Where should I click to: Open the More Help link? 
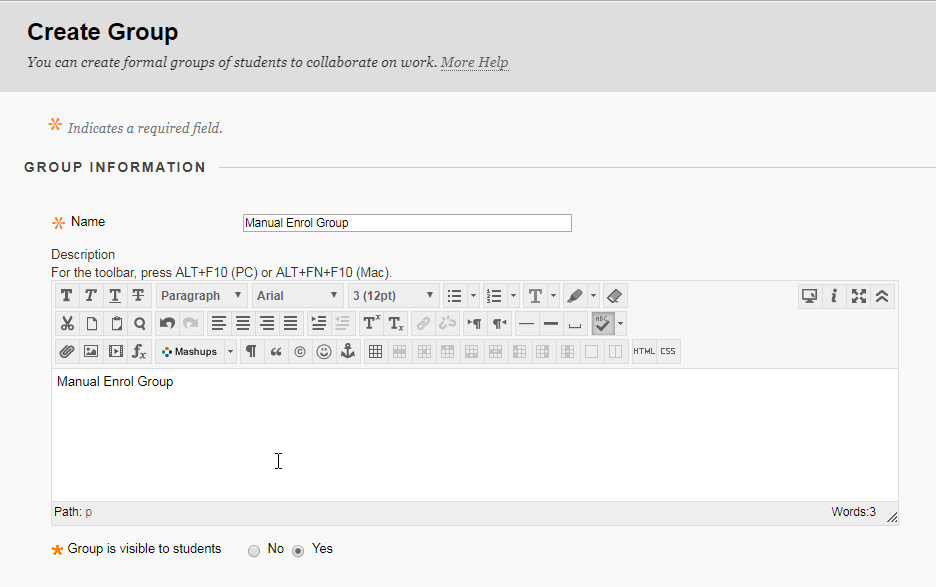point(475,62)
